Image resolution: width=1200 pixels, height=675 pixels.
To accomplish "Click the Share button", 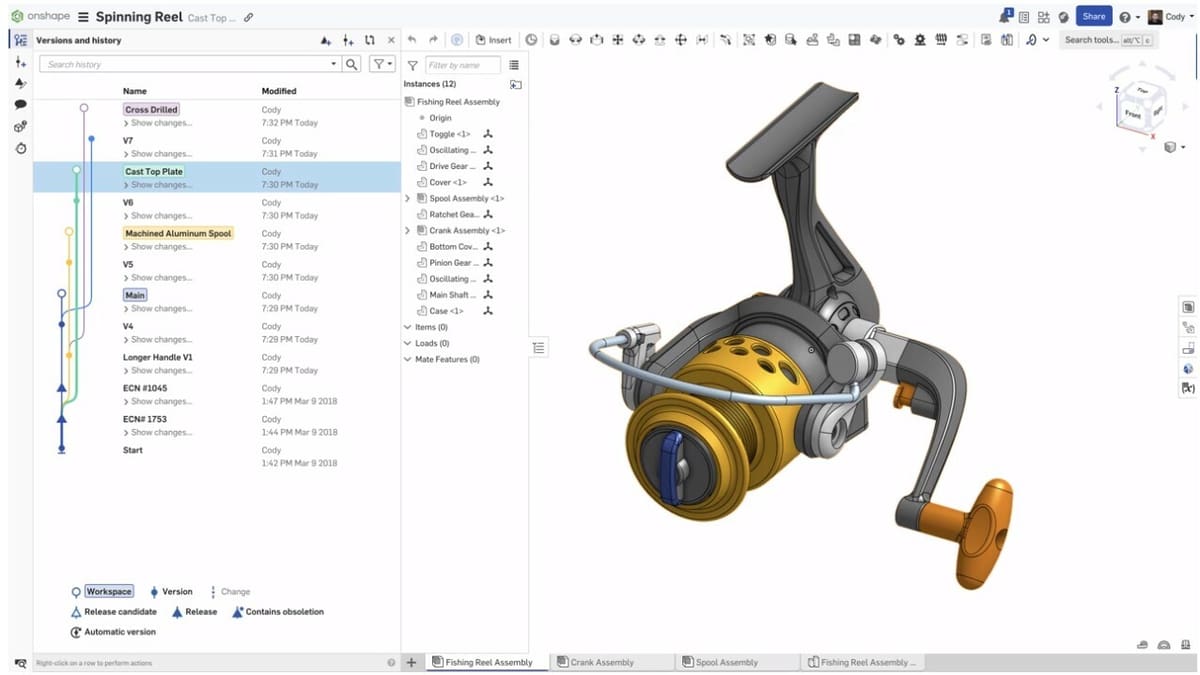I will pyautogui.click(x=1094, y=16).
